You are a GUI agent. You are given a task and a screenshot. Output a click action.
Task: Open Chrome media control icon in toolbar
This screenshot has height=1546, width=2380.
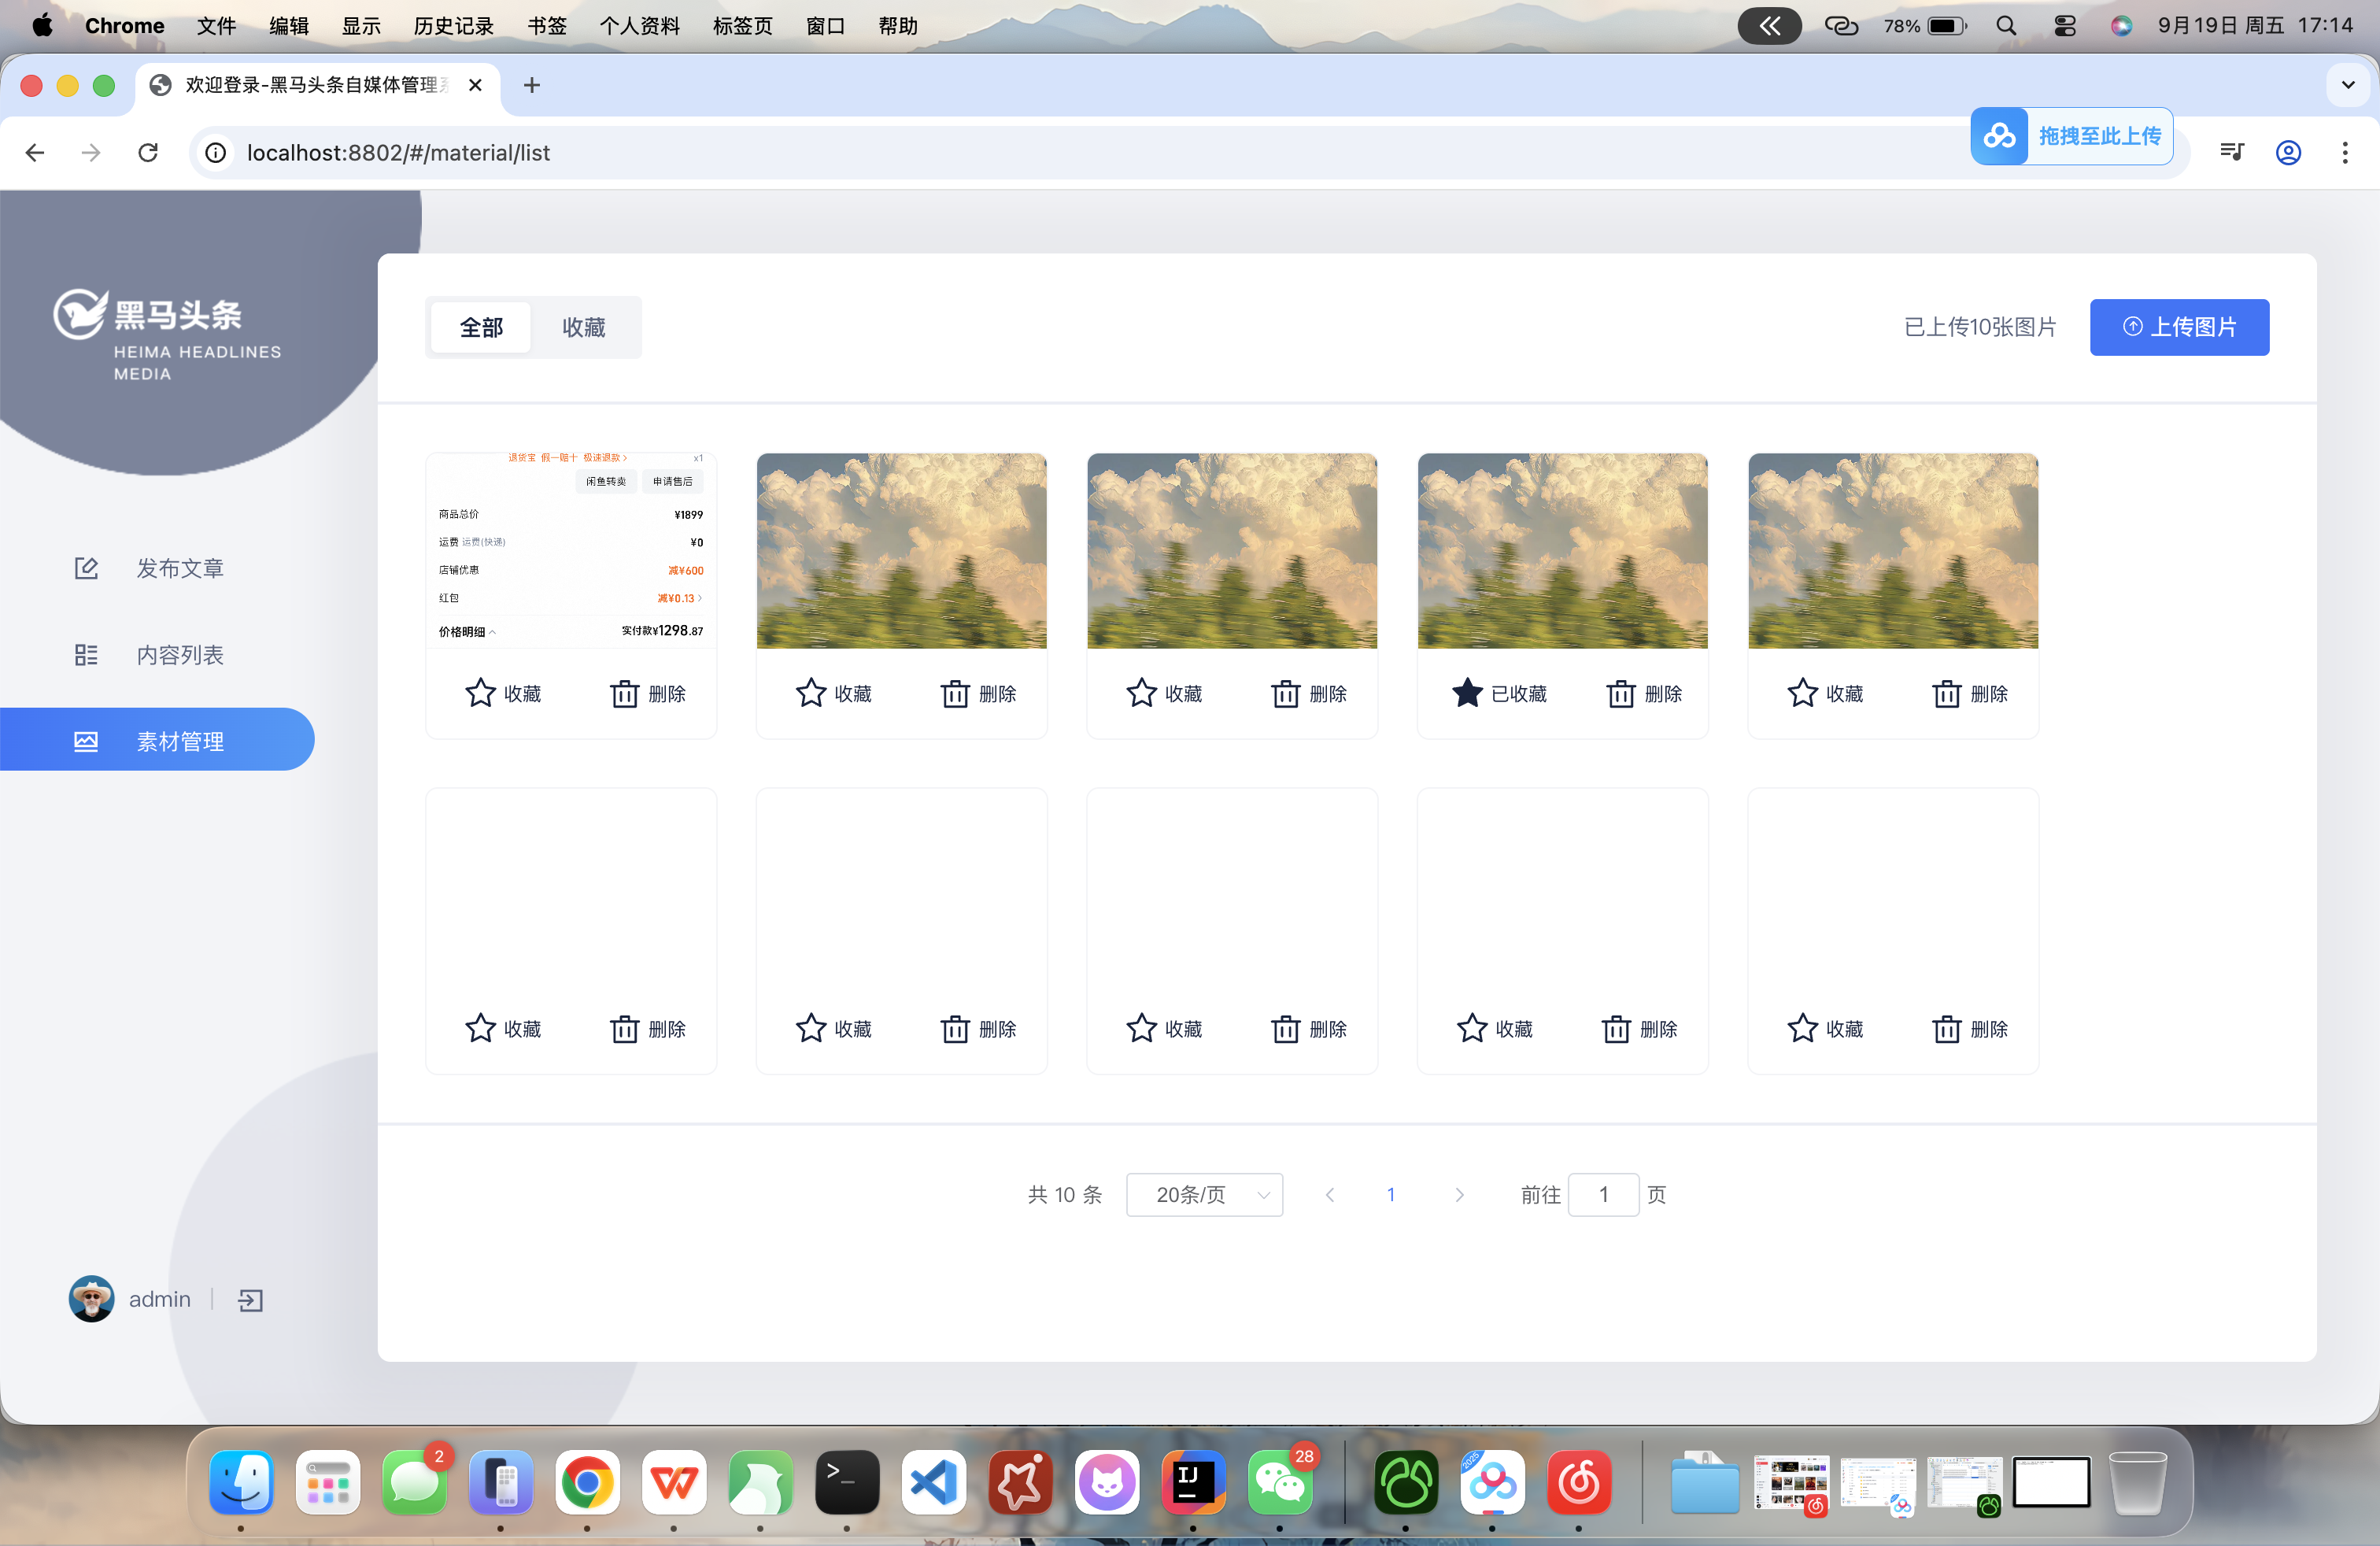pos(2232,152)
